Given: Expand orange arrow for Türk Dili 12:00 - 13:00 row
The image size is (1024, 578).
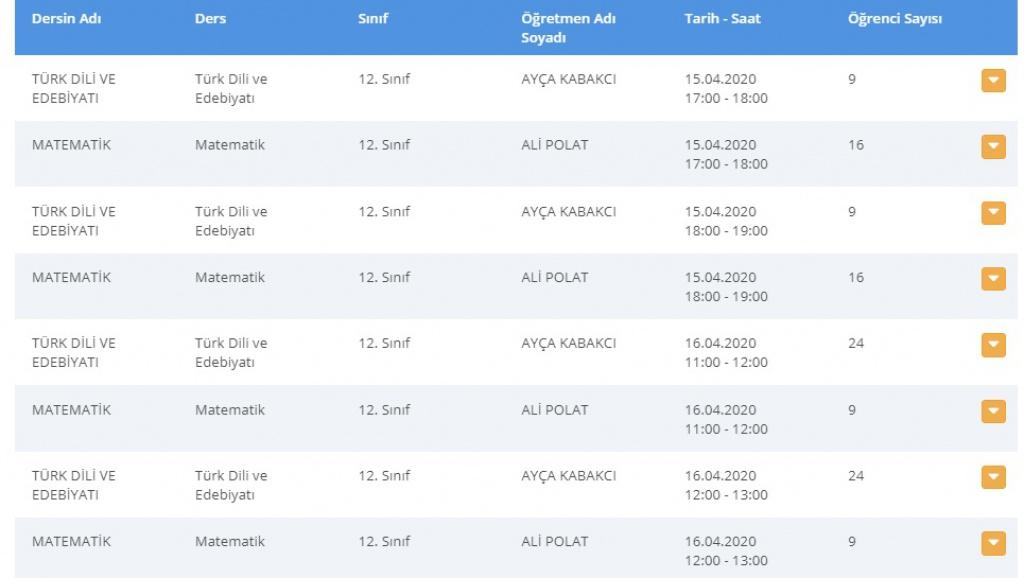Looking at the screenshot, I should [x=993, y=477].
